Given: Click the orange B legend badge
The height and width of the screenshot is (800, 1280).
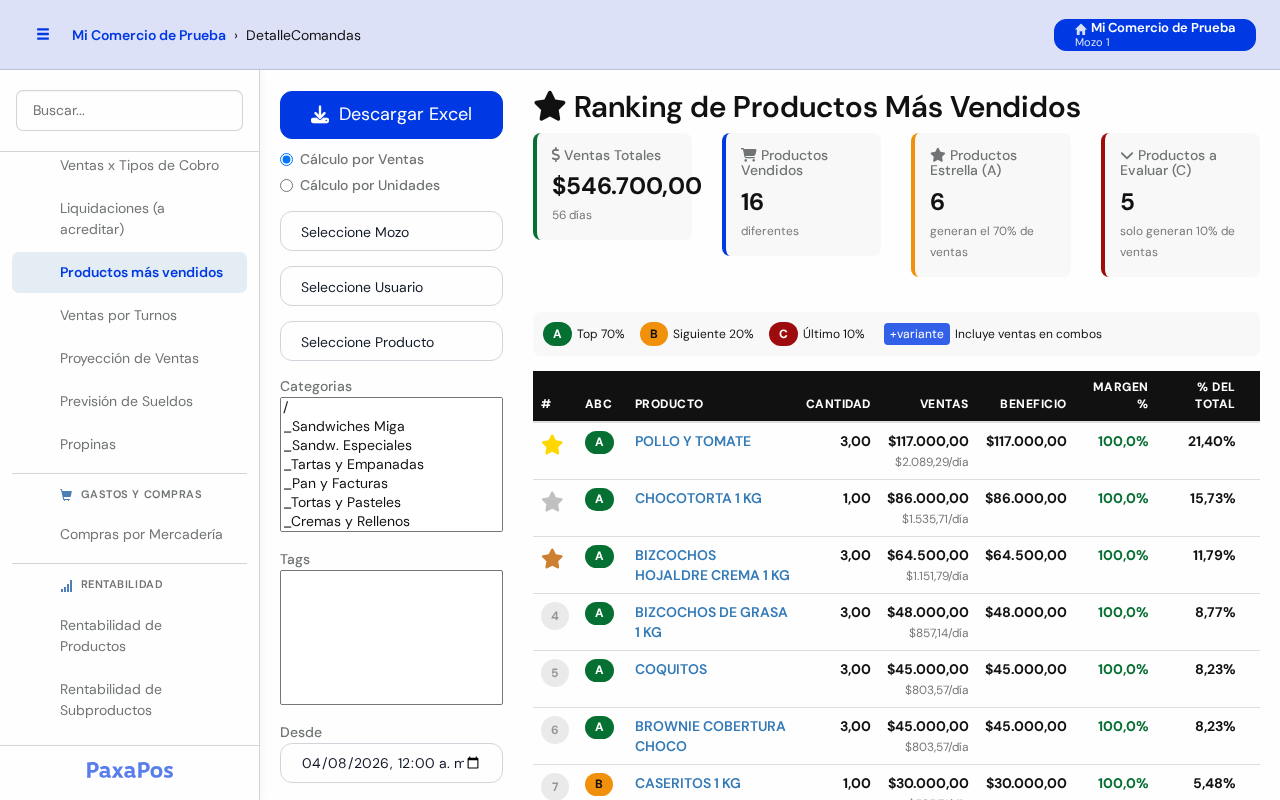Looking at the screenshot, I should coord(653,334).
